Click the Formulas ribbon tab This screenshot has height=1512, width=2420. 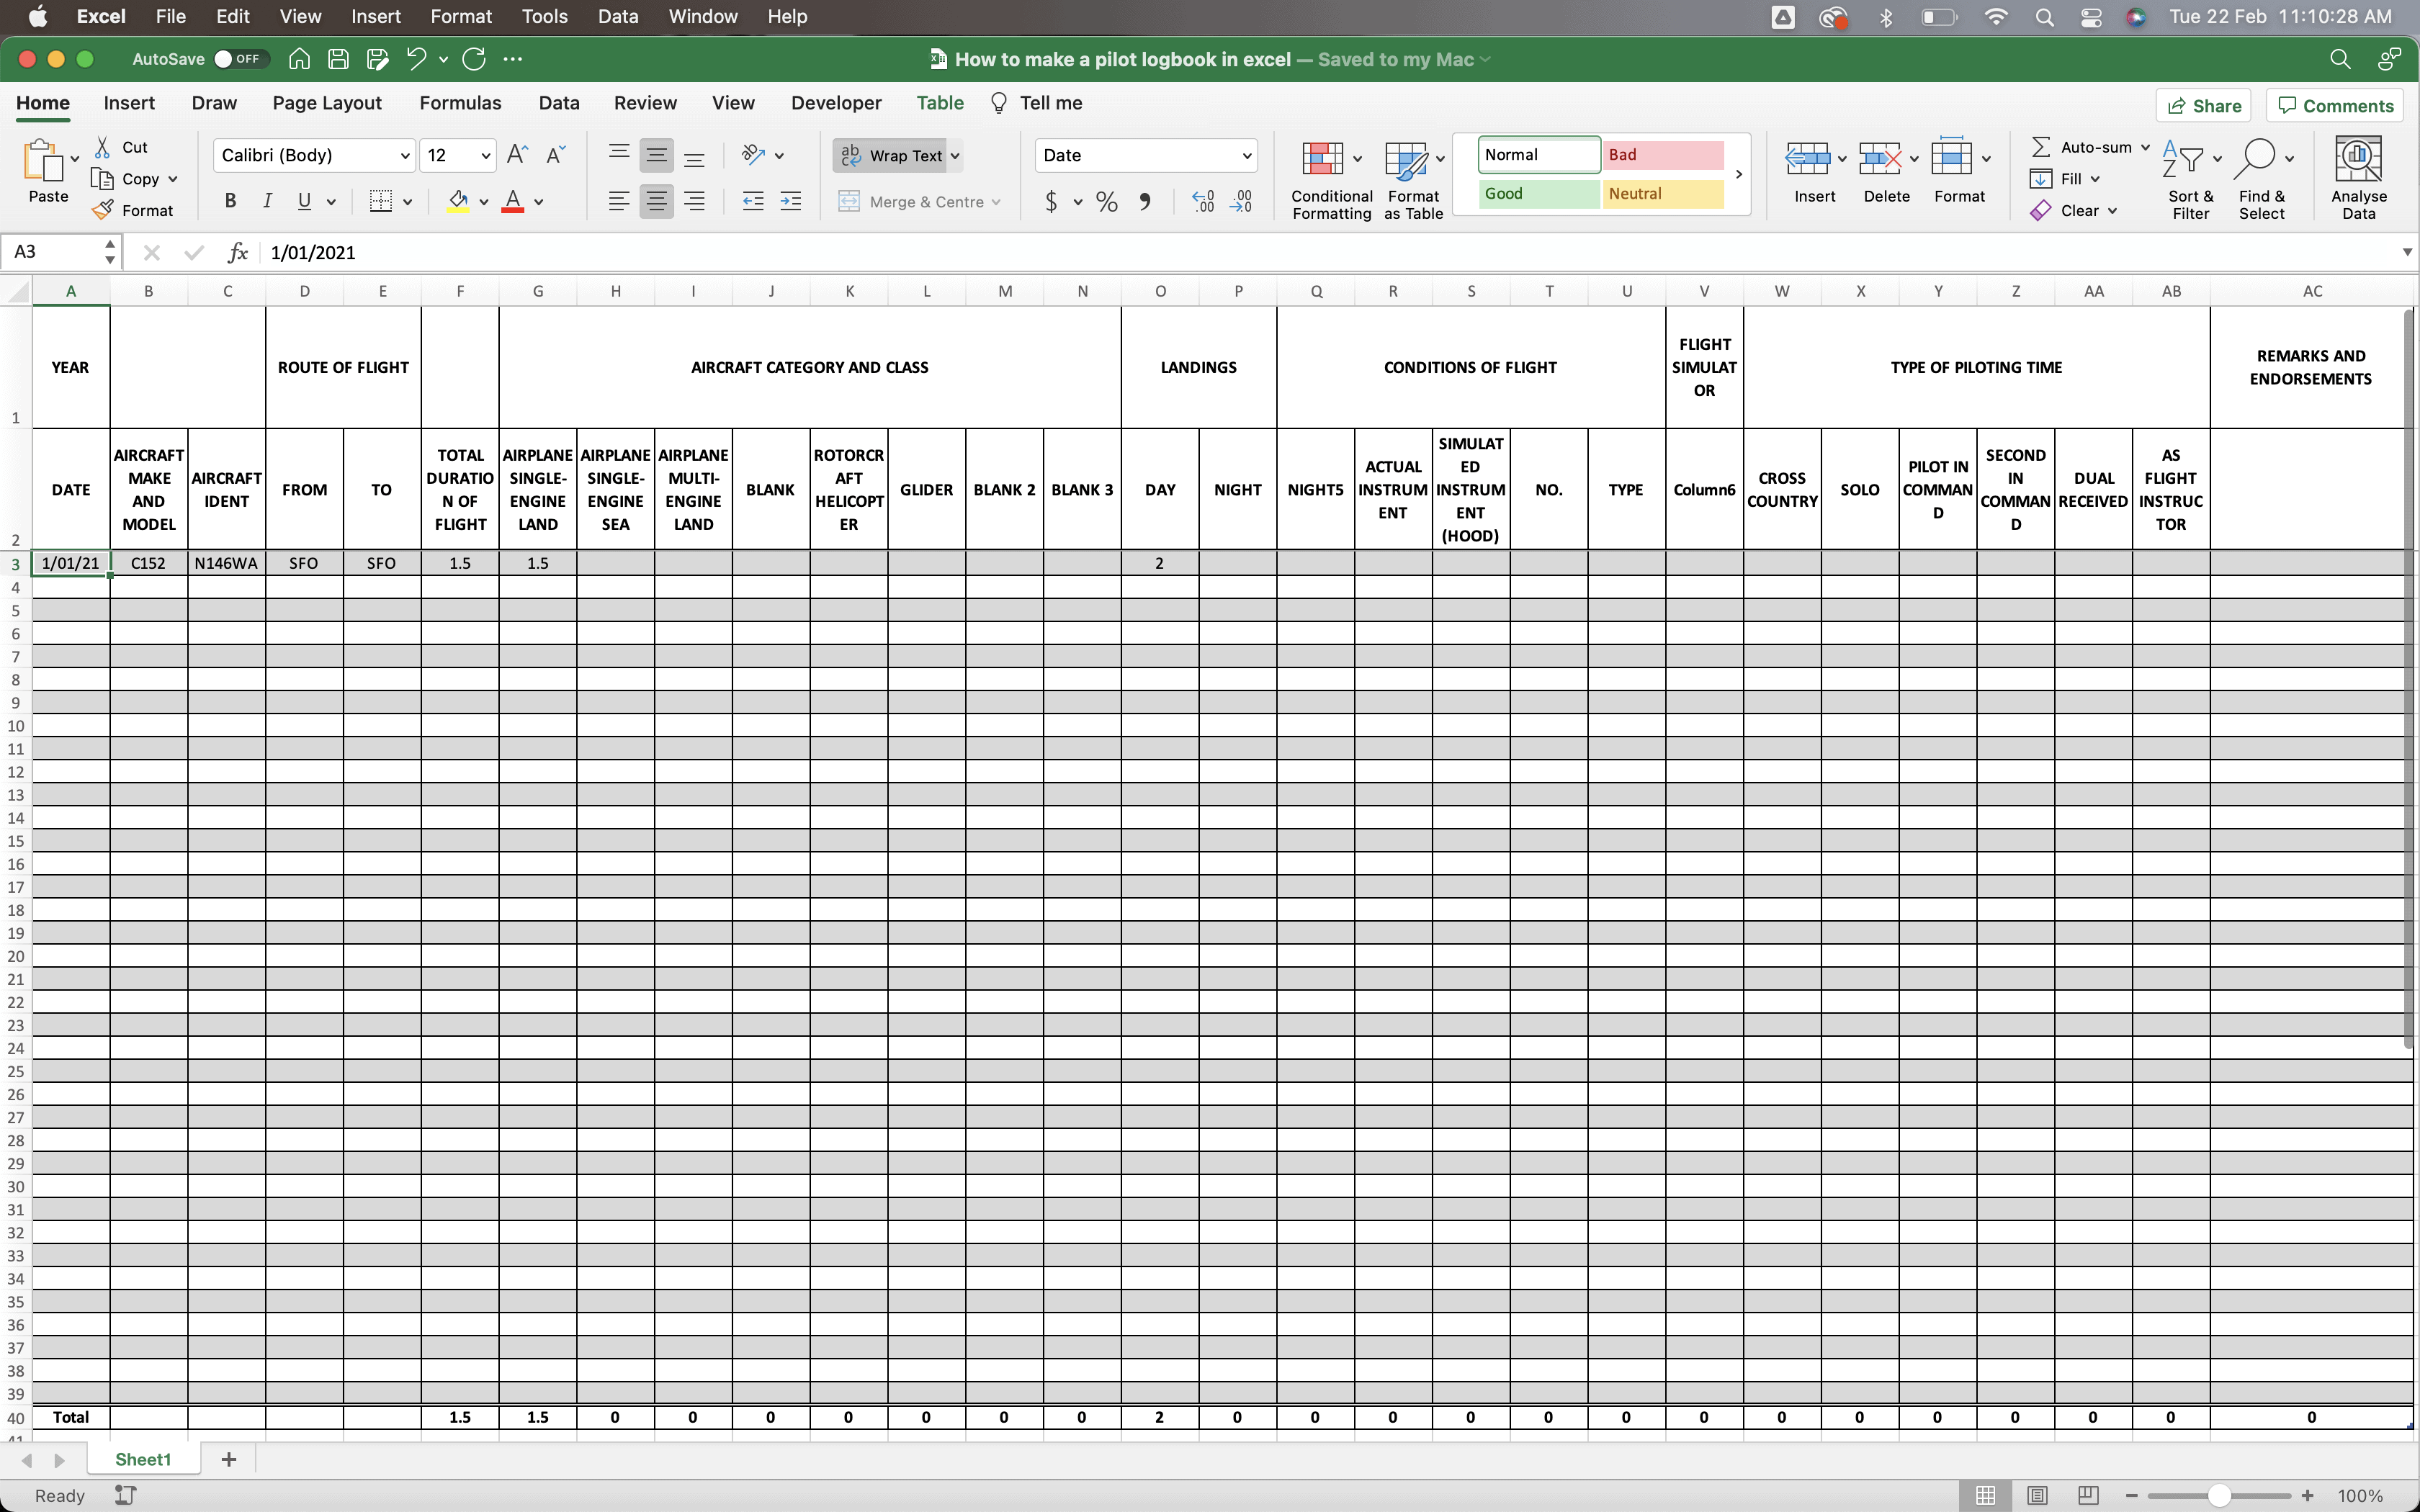click(462, 103)
